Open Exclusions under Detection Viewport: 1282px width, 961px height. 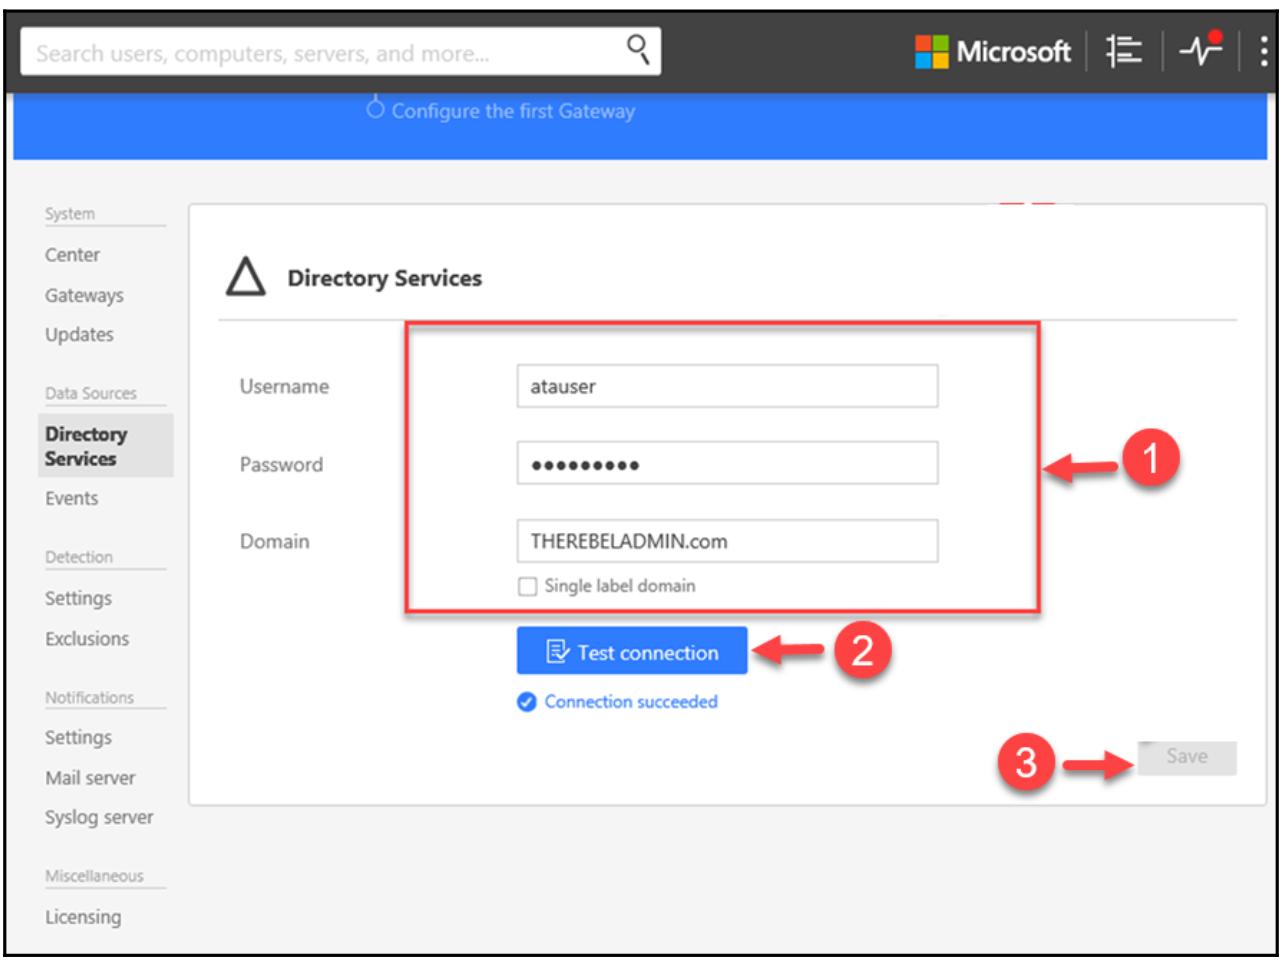coord(87,638)
